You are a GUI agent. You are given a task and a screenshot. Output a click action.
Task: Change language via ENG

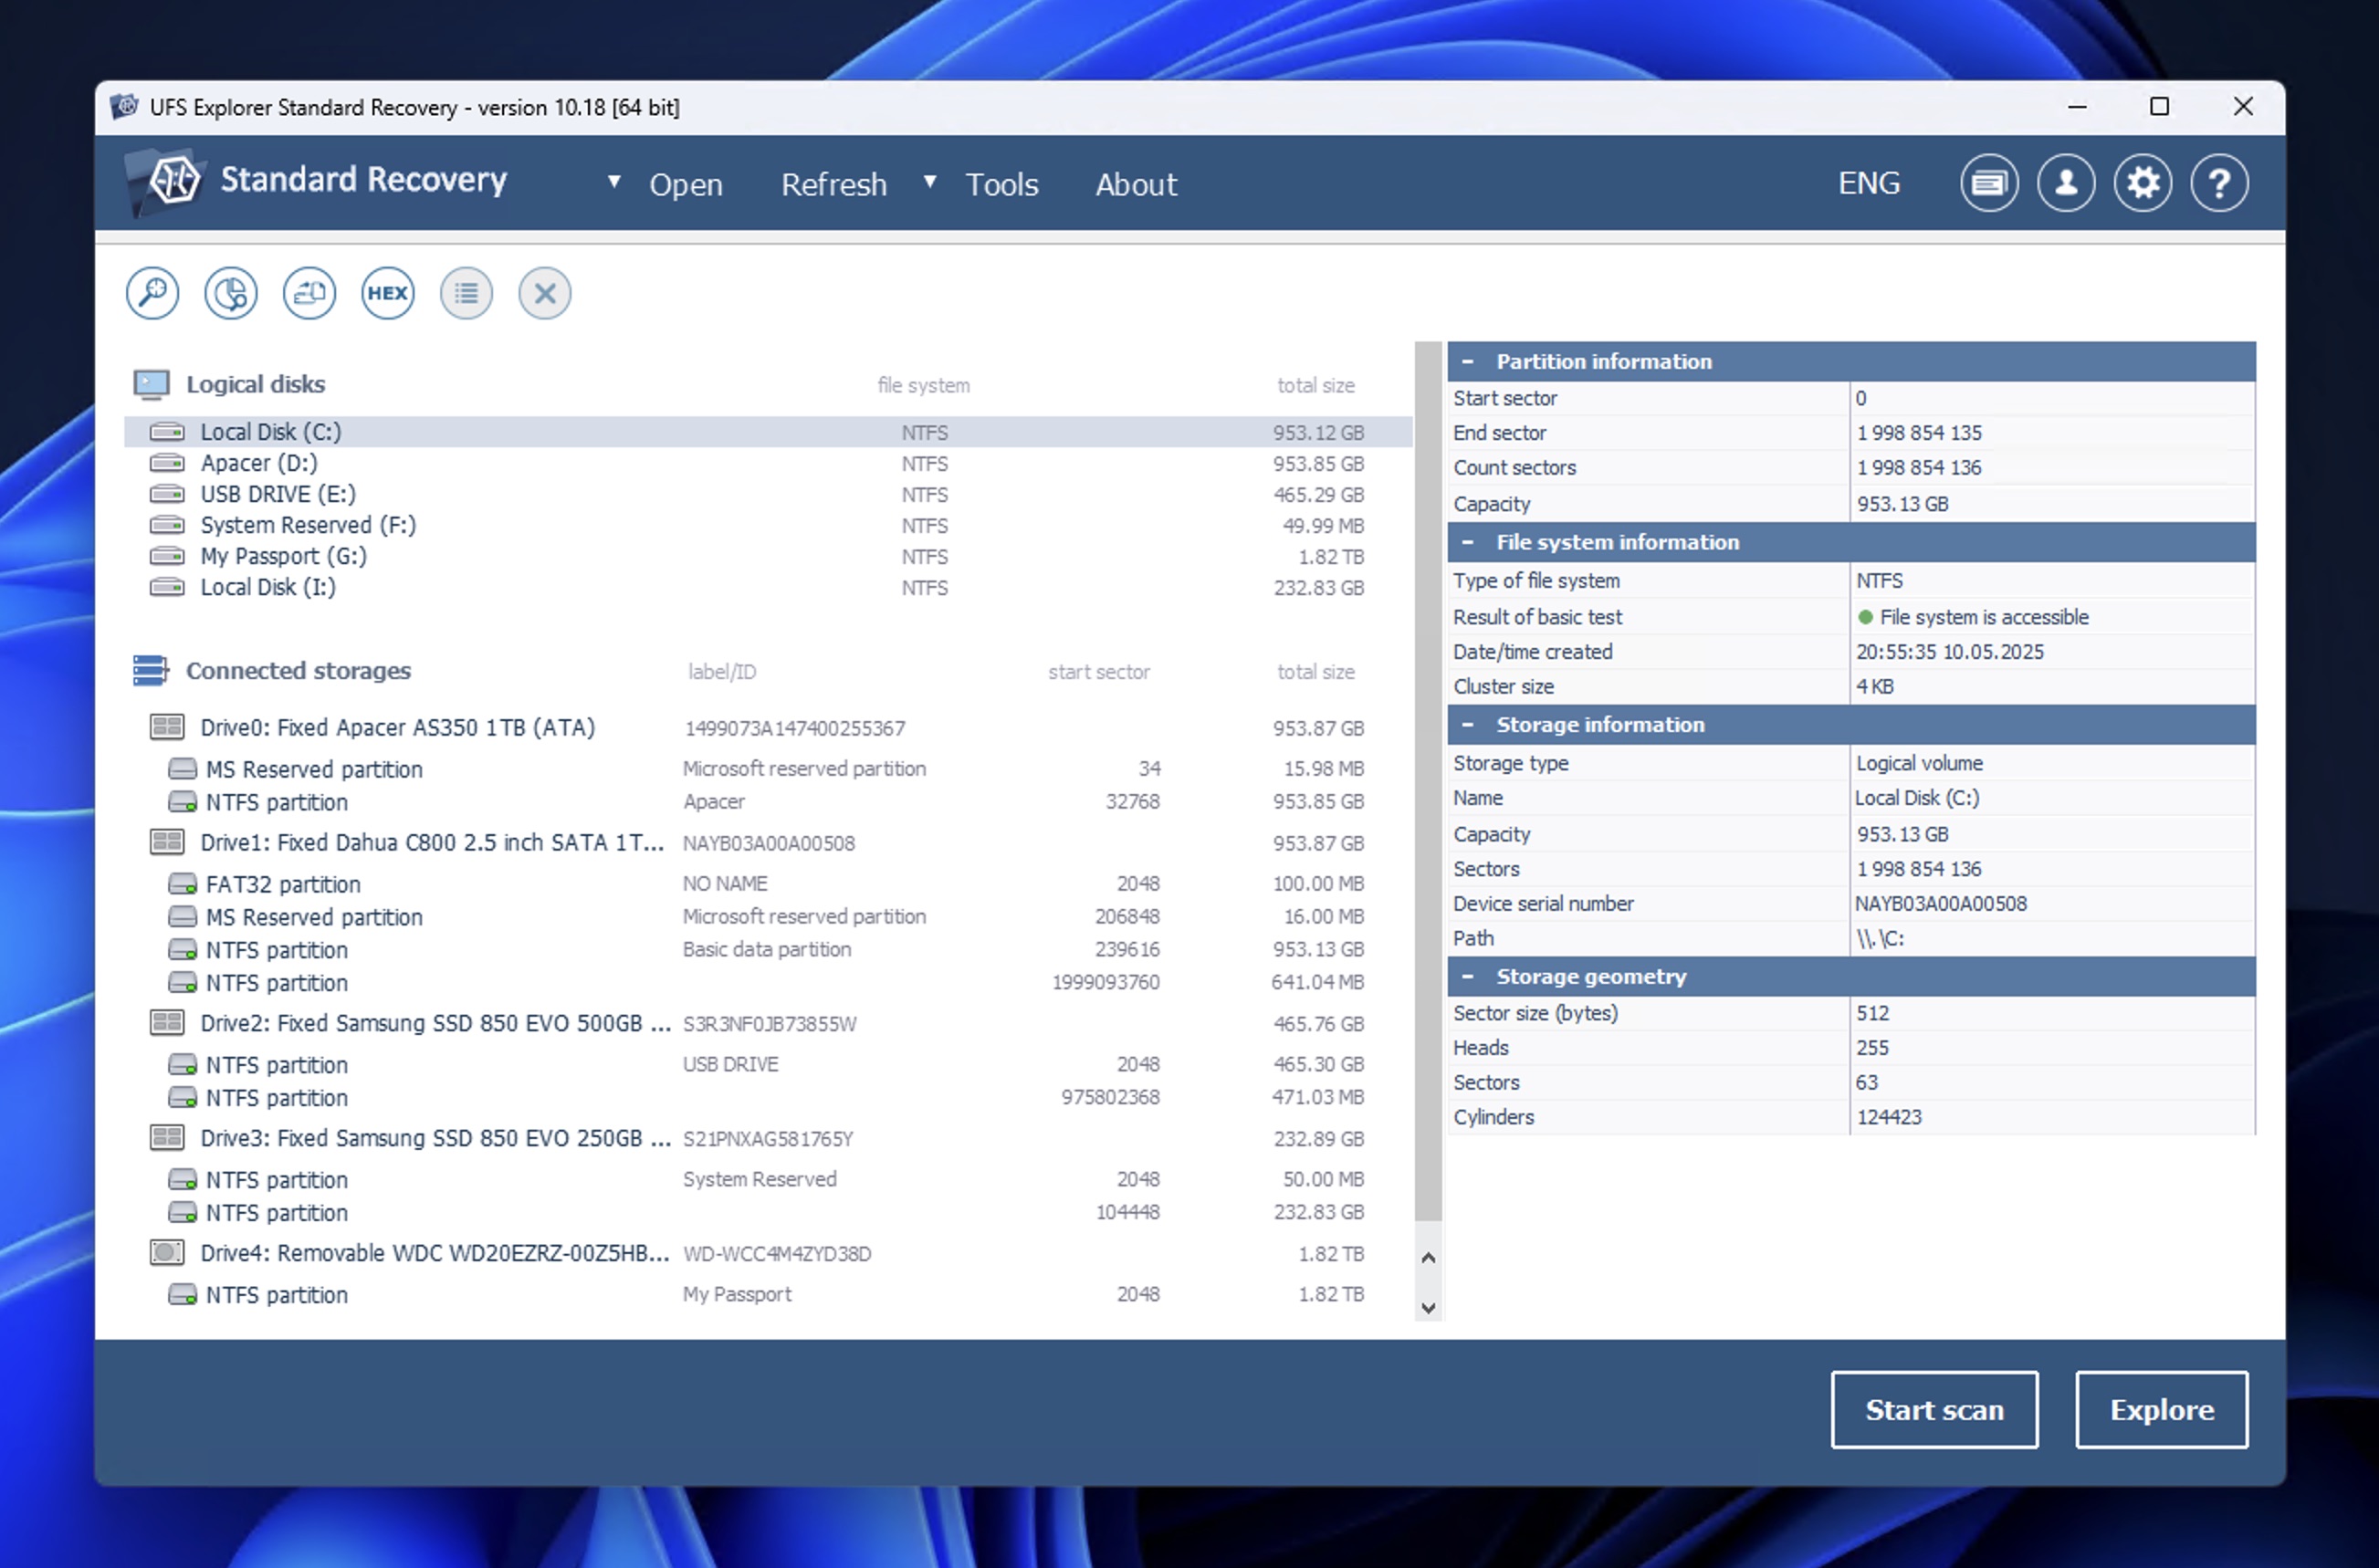point(1869,183)
